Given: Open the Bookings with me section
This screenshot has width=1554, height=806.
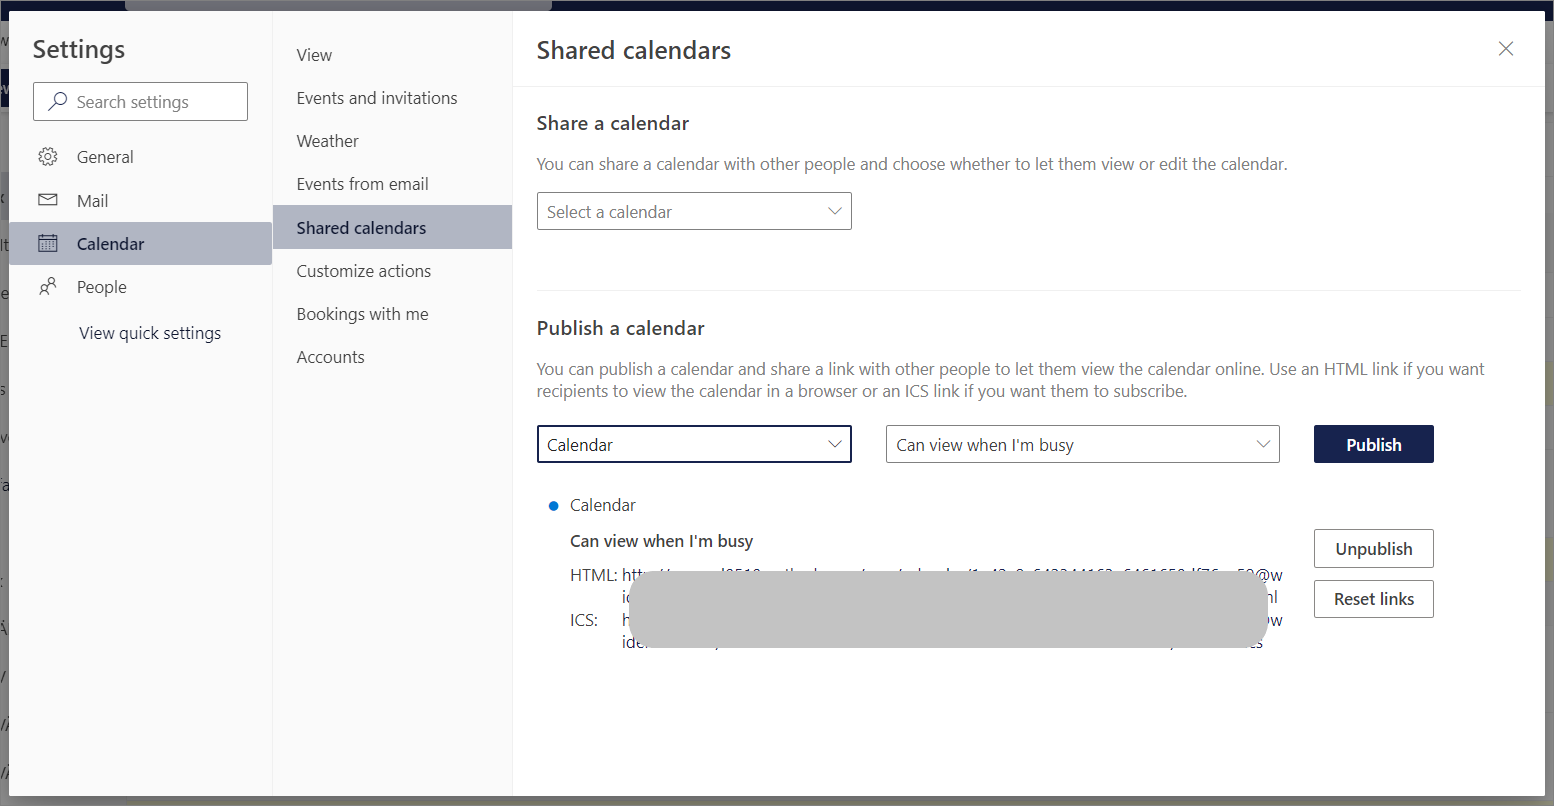Looking at the screenshot, I should coord(362,313).
